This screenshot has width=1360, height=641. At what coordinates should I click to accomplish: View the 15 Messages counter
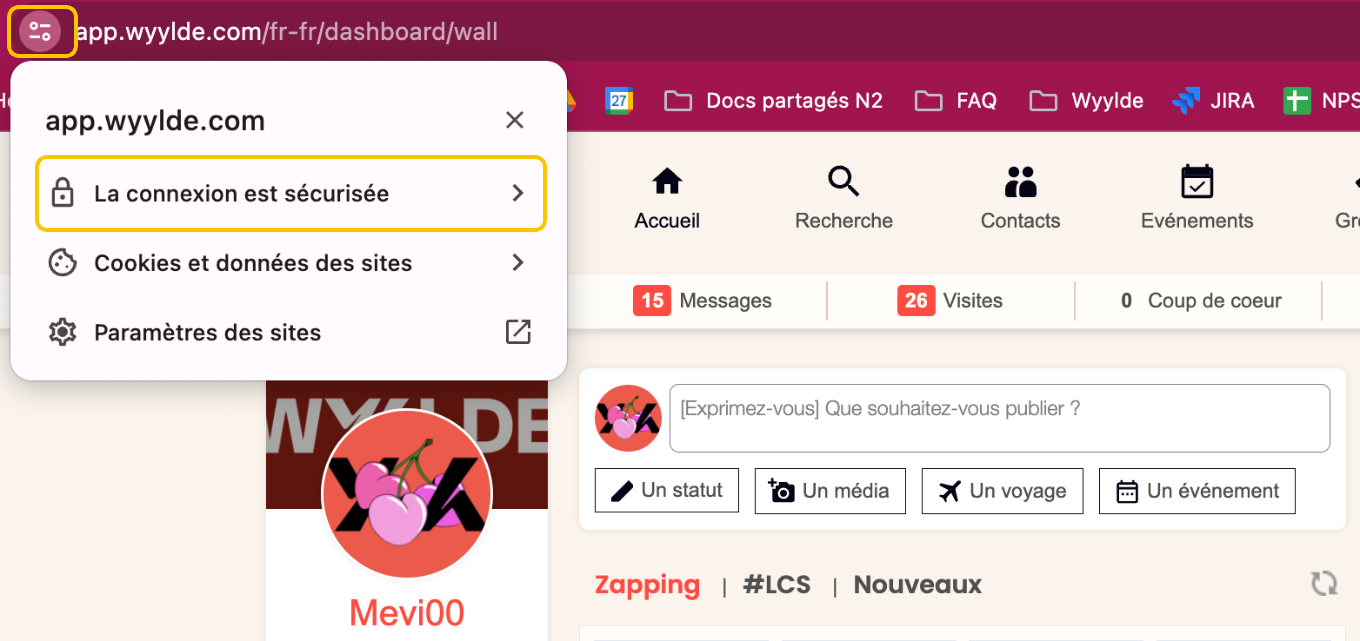pos(702,300)
